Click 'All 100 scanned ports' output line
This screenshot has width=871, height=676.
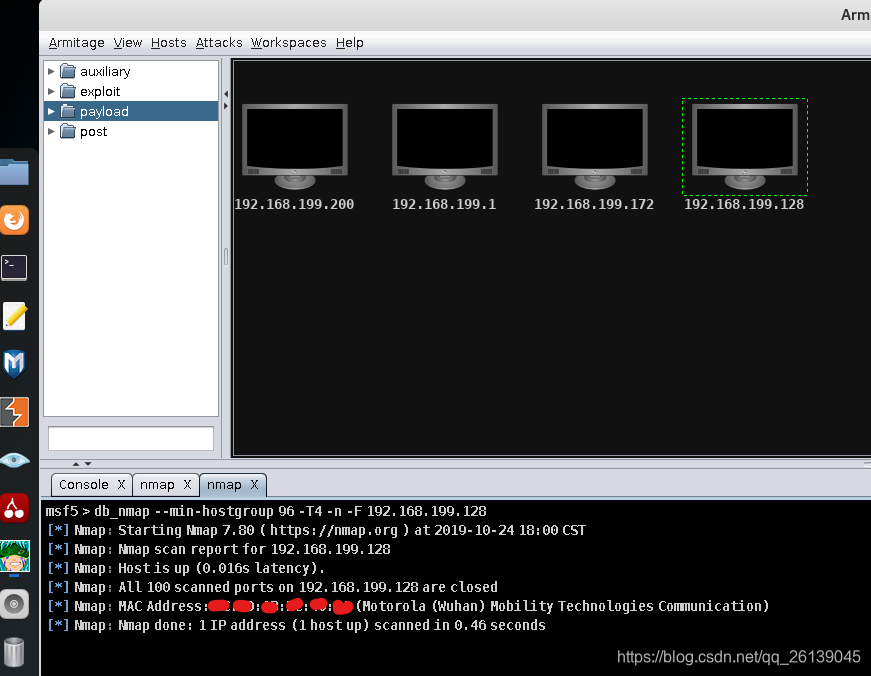pos(272,587)
